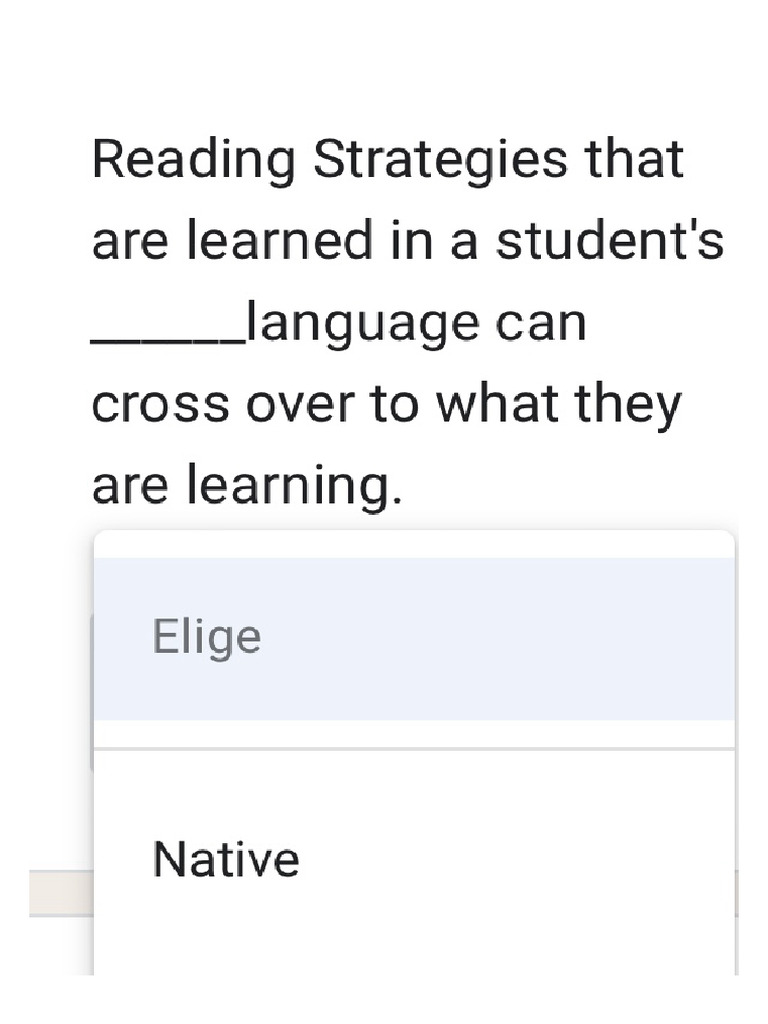
Task: Choose the Elige placeholder option
Action: [x=207, y=637]
